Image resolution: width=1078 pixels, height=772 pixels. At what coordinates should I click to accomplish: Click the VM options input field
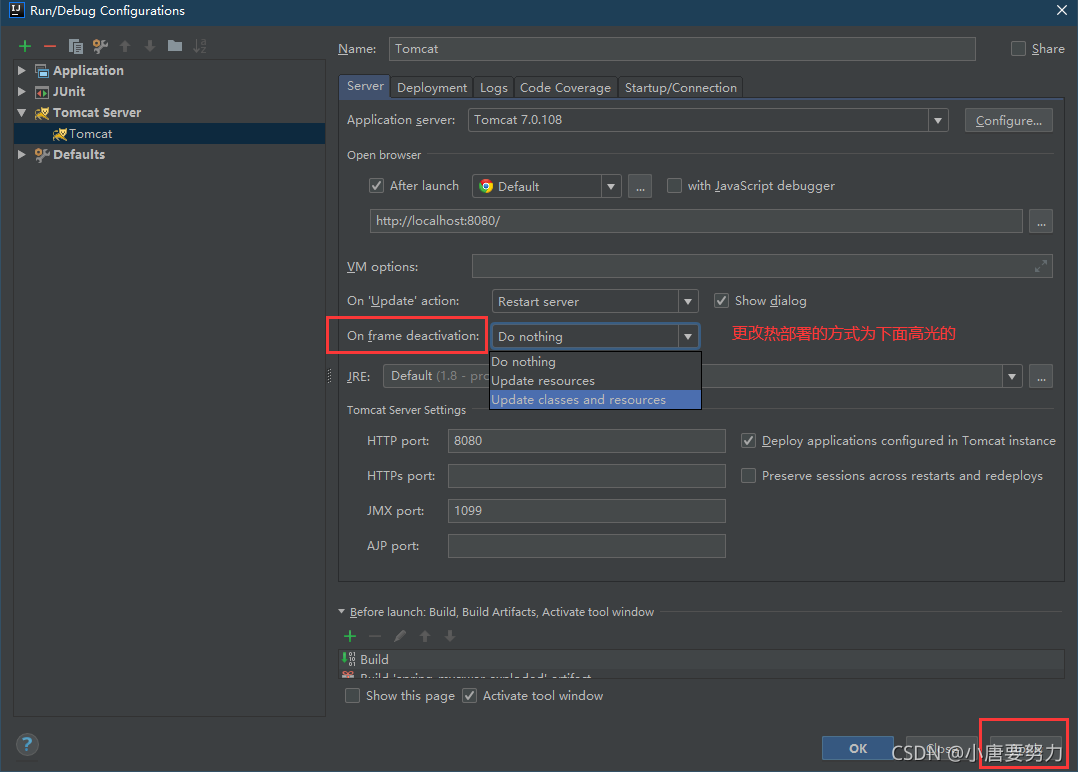[762, 266]
